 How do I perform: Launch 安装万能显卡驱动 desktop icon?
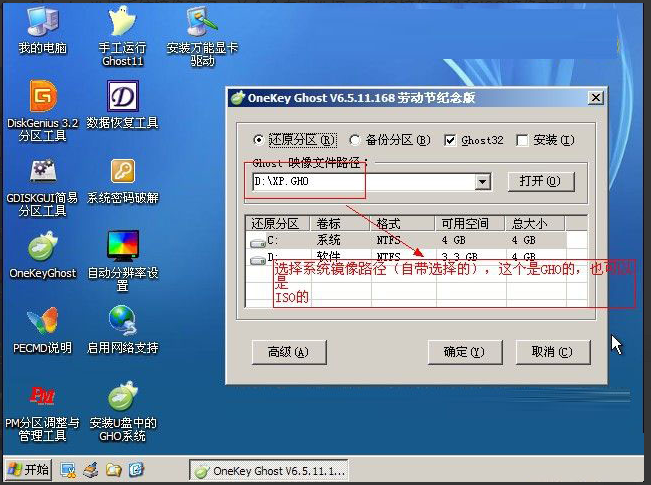pyautogui.click(x=203, y=22)
